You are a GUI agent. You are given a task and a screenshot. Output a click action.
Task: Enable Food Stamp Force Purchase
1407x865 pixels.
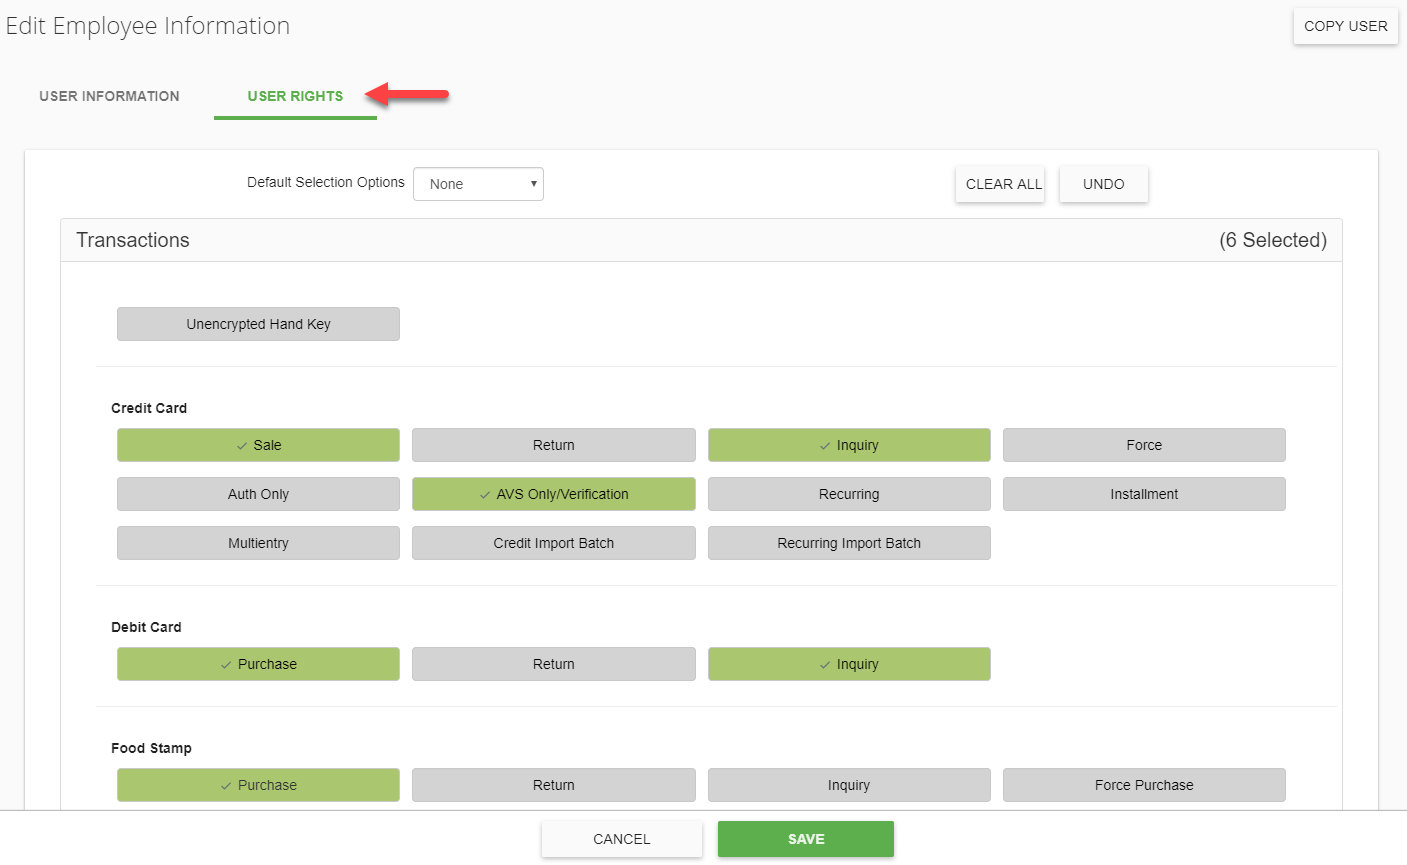pos(1144,785)
